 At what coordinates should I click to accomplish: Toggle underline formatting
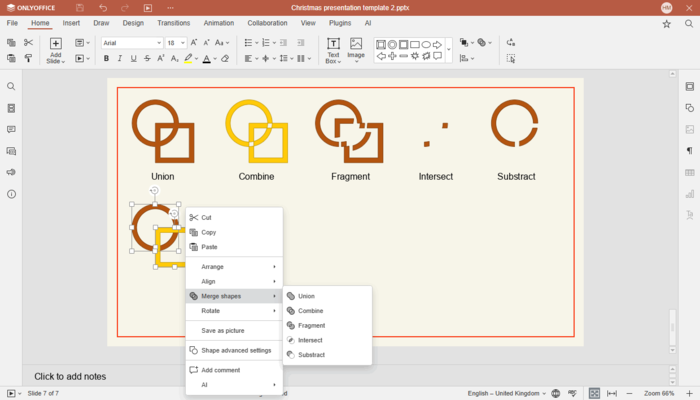[133, 59]
